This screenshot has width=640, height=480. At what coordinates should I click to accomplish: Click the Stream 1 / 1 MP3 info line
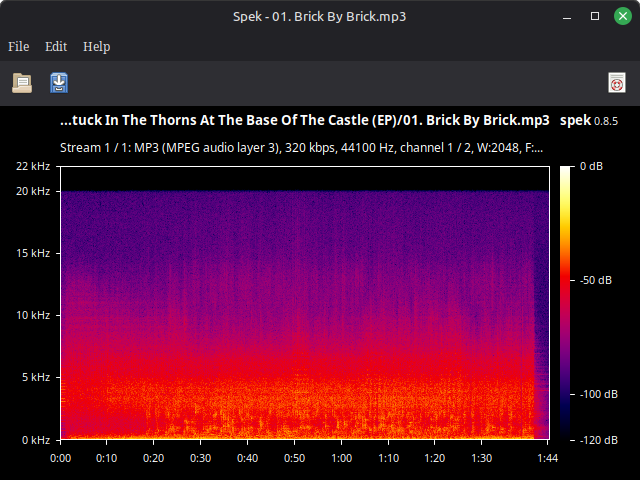click(301, 147)
